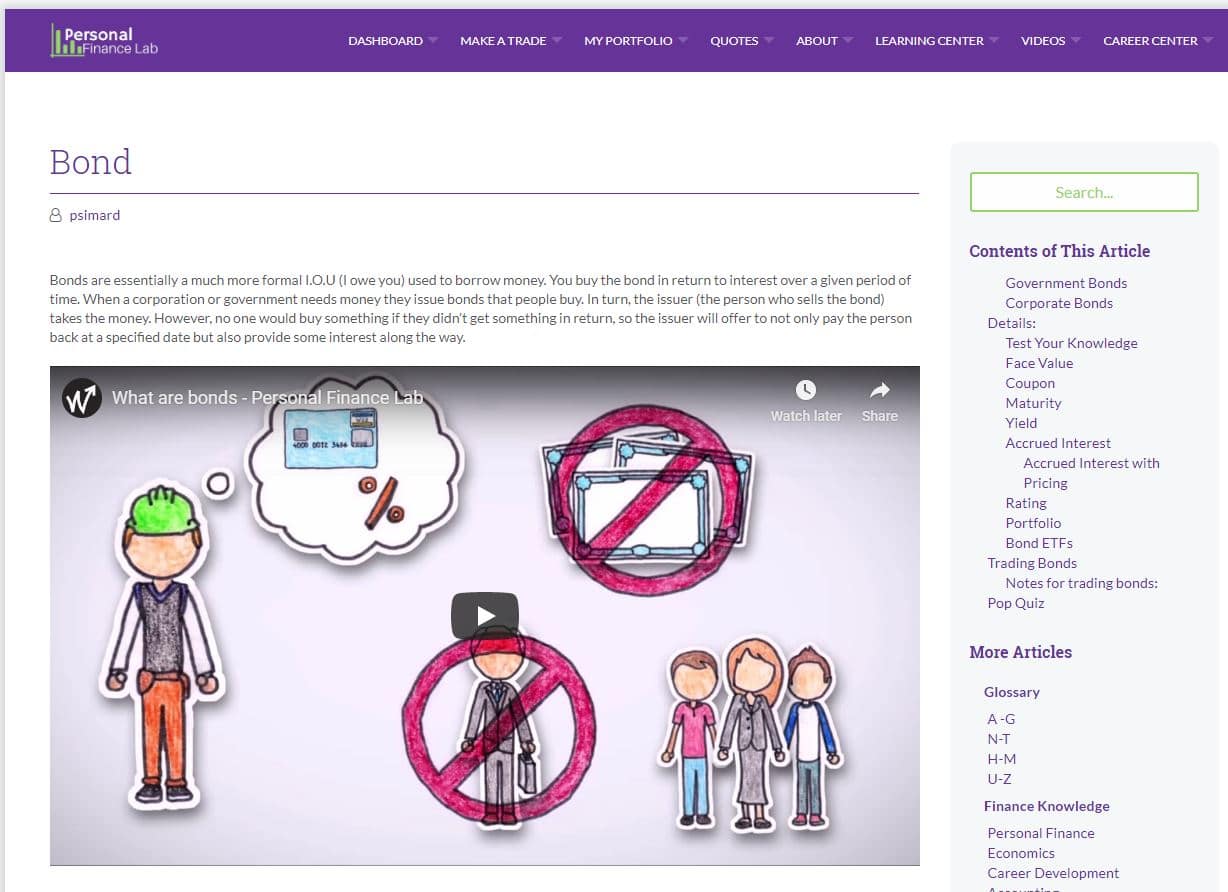Jump to Yield section

pyautogui.click(x=1021, y=423)
